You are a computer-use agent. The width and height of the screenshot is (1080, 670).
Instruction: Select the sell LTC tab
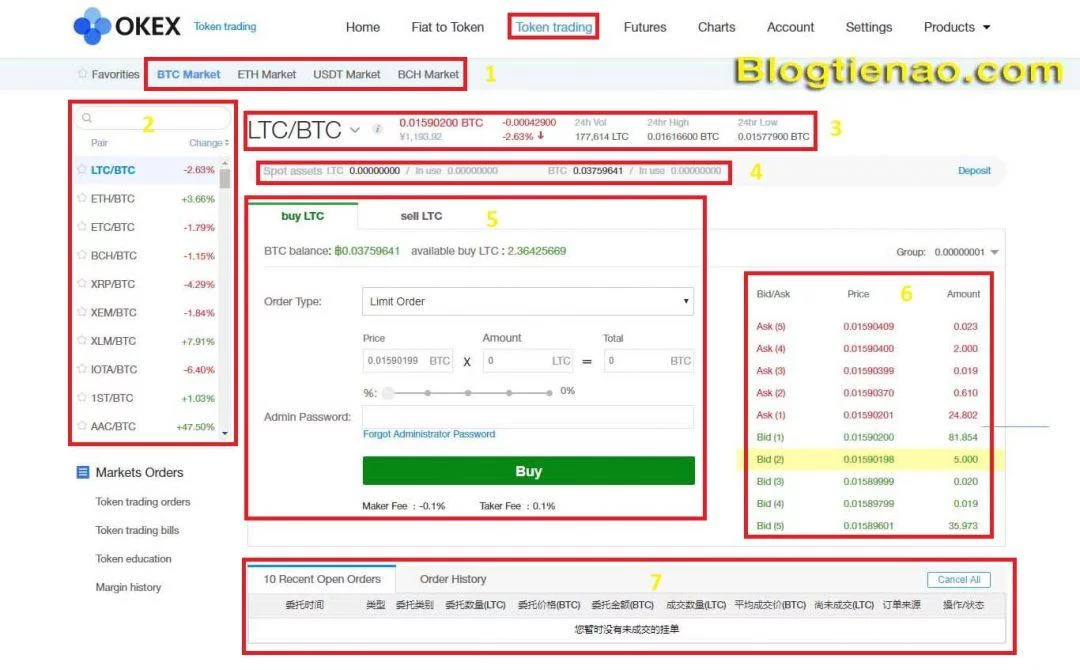[x=421, y=216]
